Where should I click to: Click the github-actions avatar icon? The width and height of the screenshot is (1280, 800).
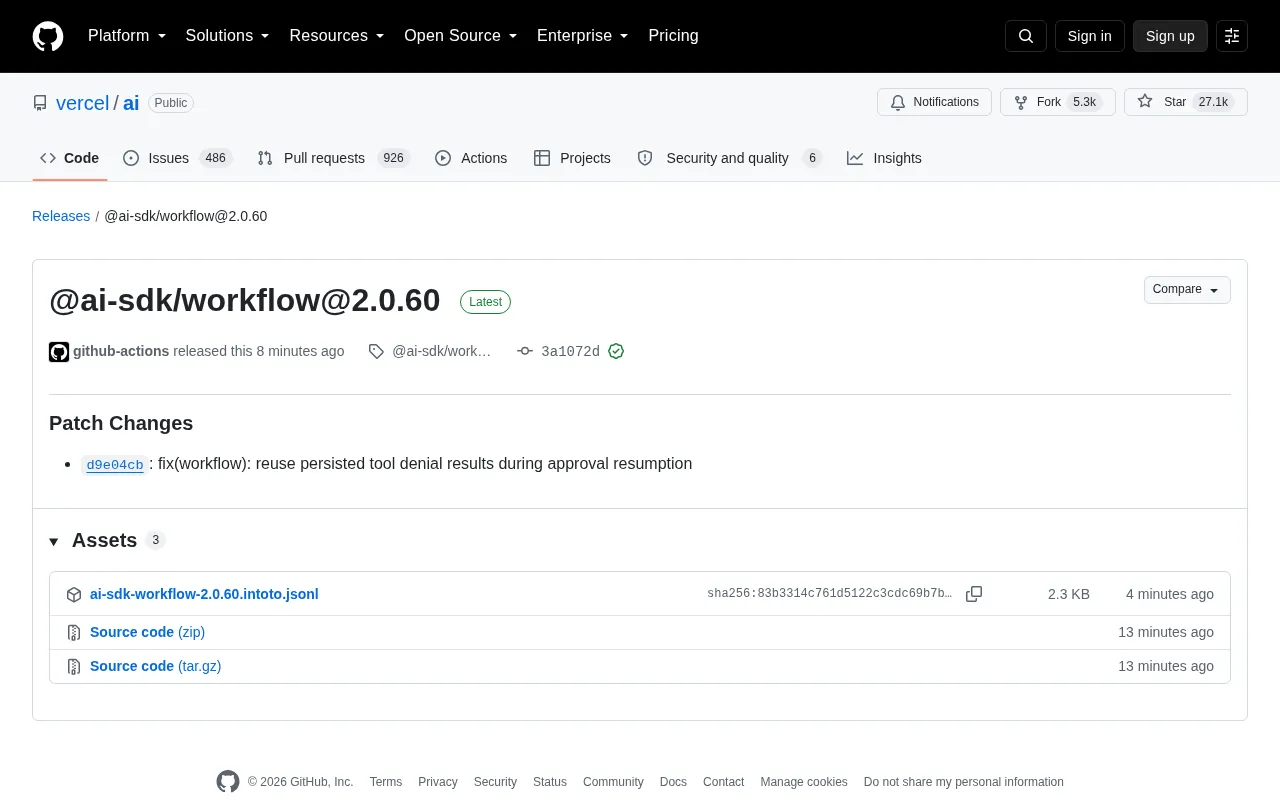[x=59, y=351]
